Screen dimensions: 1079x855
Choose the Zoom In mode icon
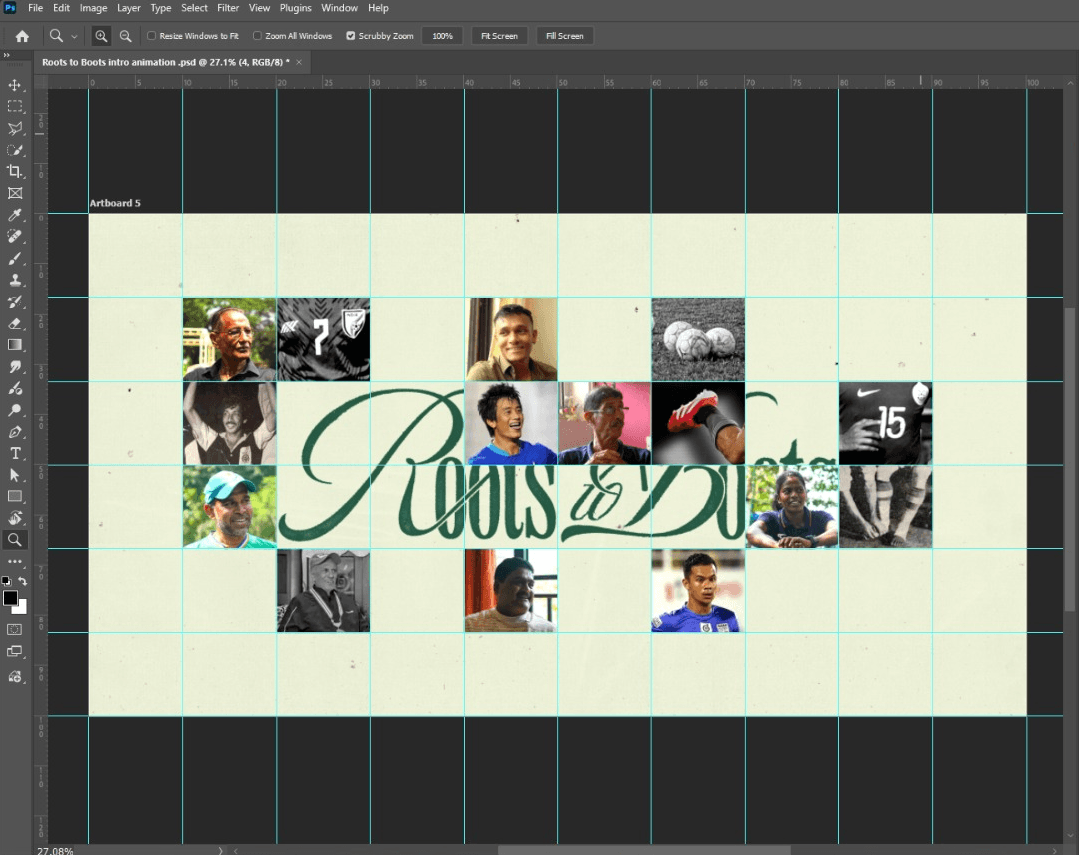(x=101, y=36)
